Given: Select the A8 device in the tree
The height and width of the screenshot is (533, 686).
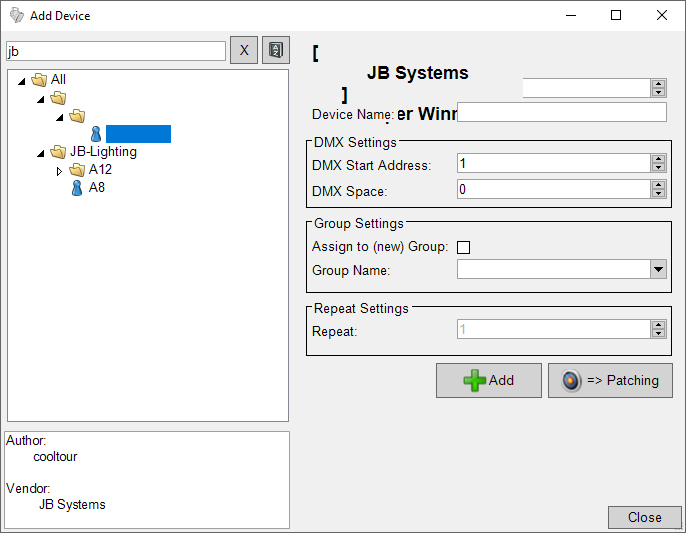Looking at the screenshot, I should [x=96, y=187].
